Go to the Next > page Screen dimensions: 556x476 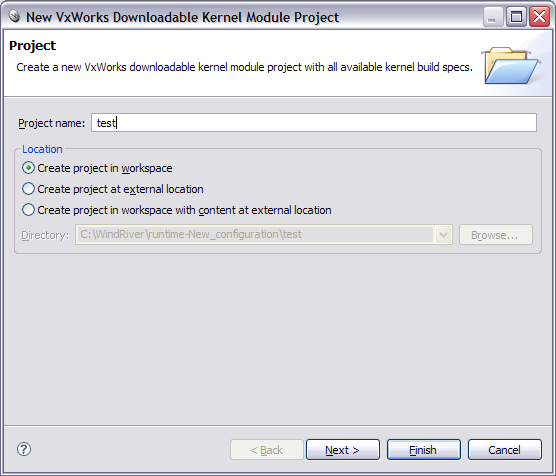click(x=343, y=450)
